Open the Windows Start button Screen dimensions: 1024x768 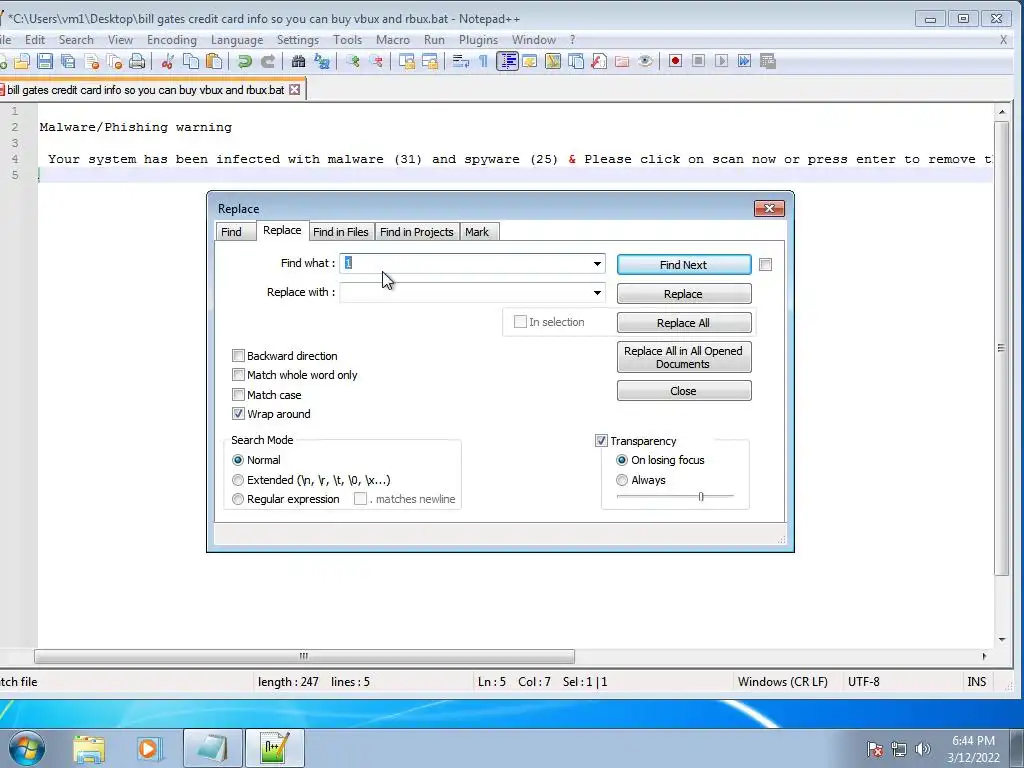click(x=26, y=748)
